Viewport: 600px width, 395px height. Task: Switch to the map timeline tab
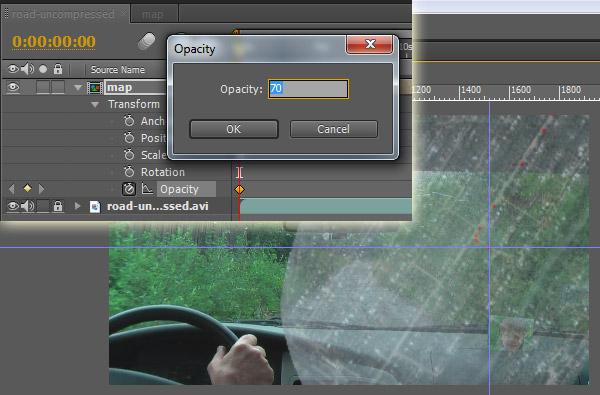(x=153, y=15)
